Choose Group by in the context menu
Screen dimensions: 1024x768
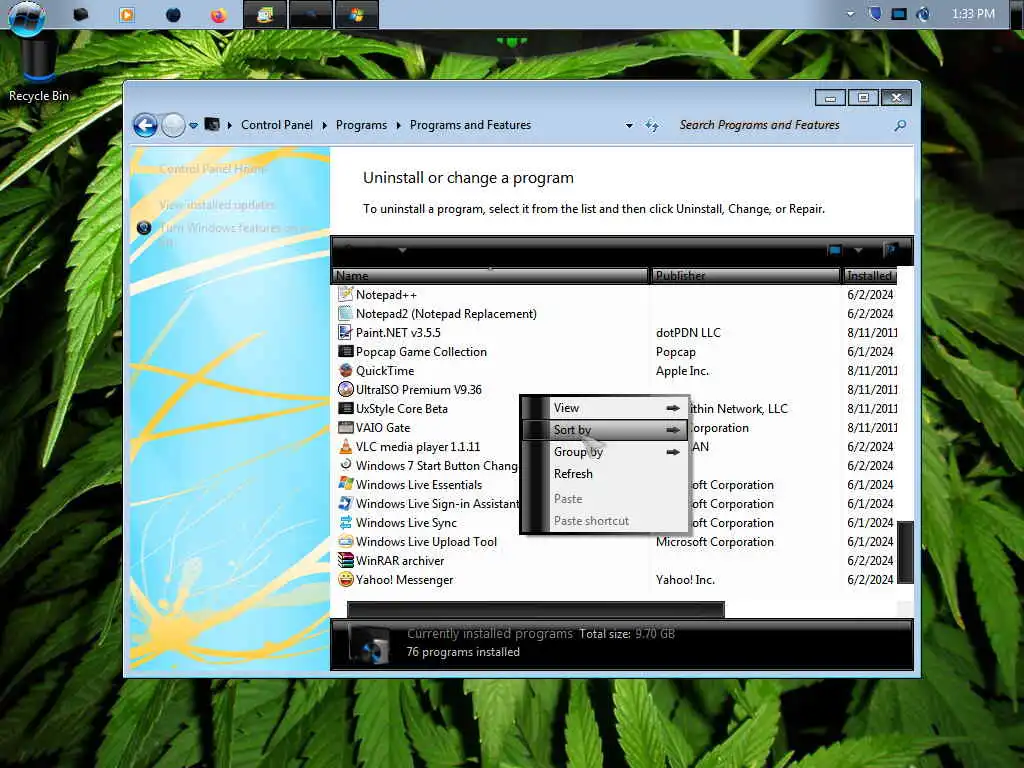[x=605, y=452]
